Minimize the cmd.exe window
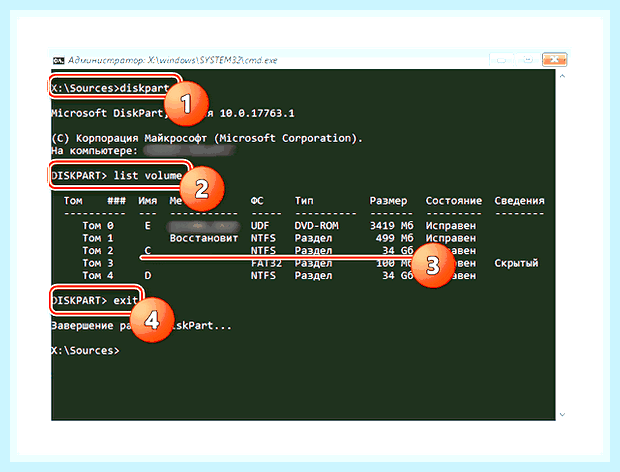The height and width of the screenshot is (472, 620). 501,60
